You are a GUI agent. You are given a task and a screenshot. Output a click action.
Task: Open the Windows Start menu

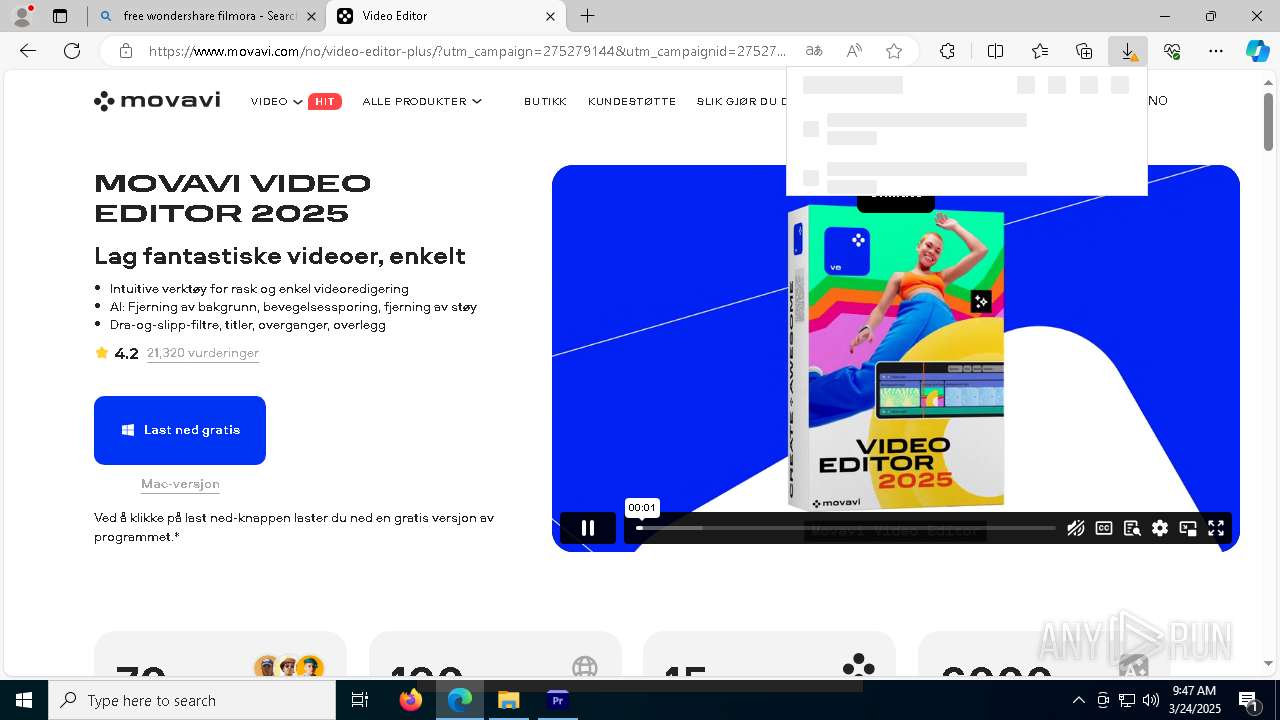tap(24, 700)
